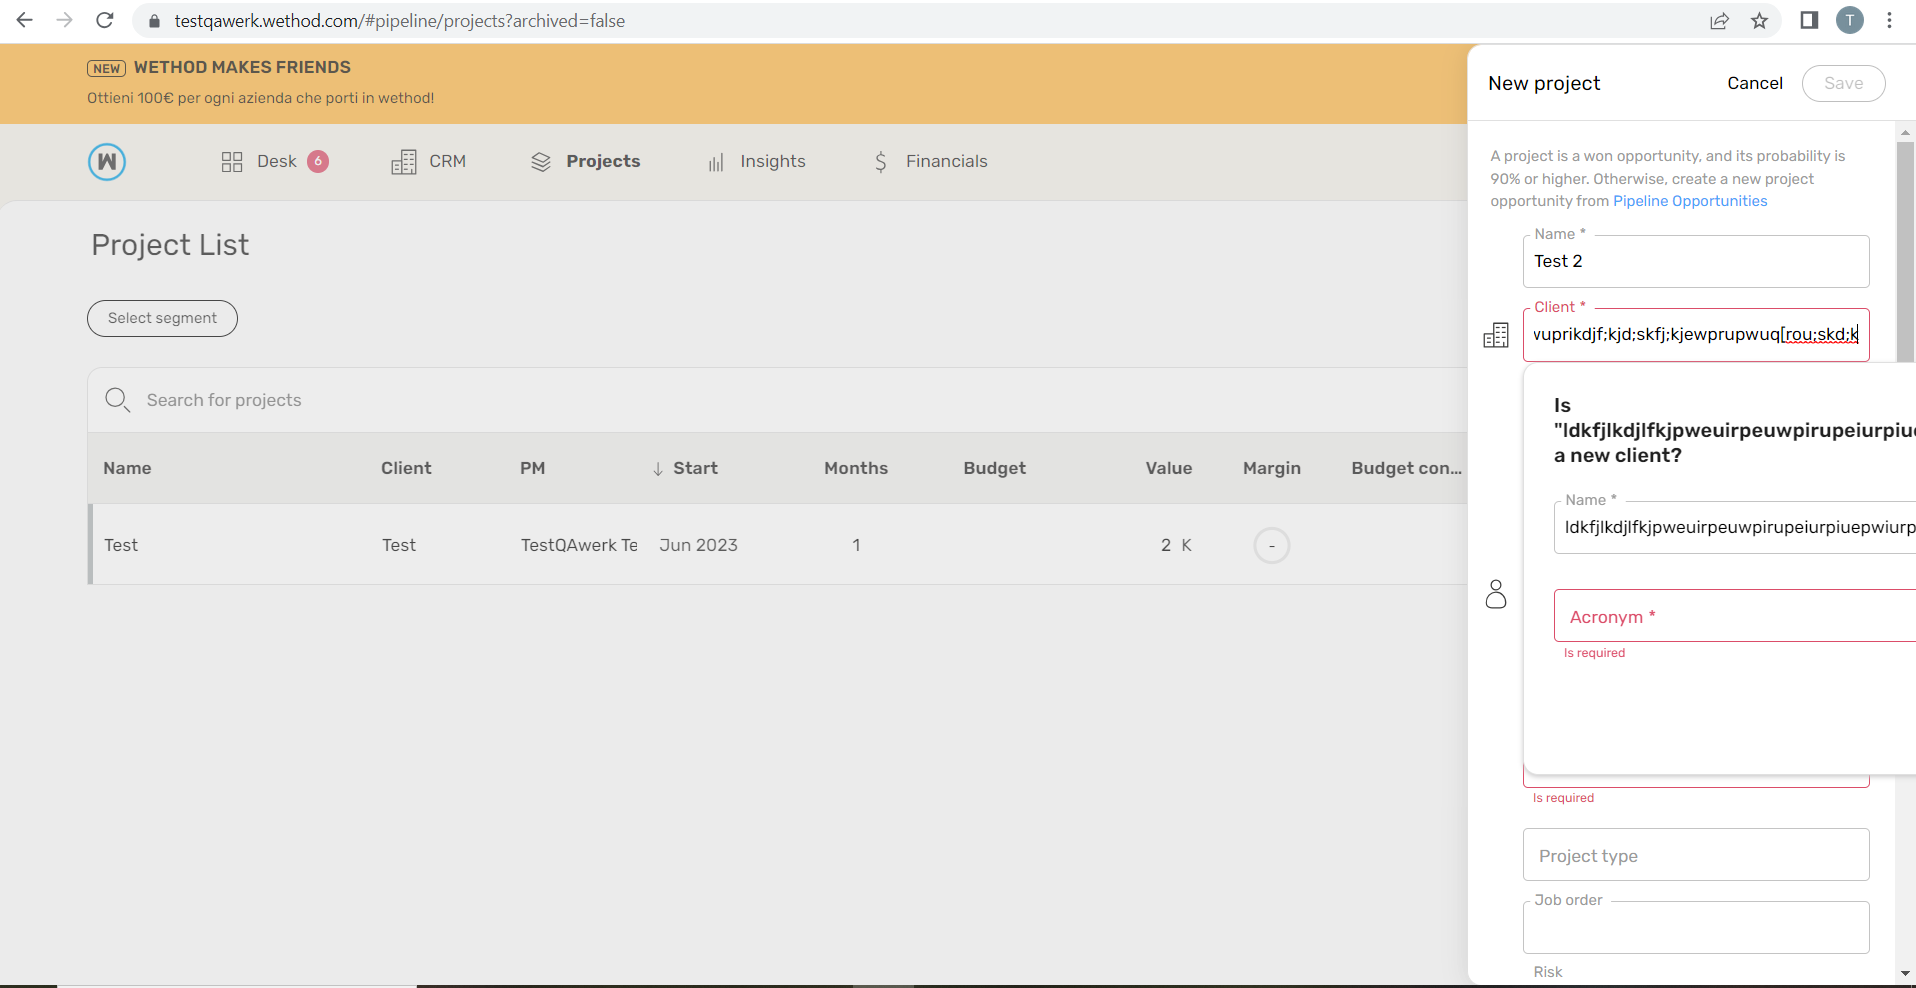Open the browser profile avatar T

1850,20
